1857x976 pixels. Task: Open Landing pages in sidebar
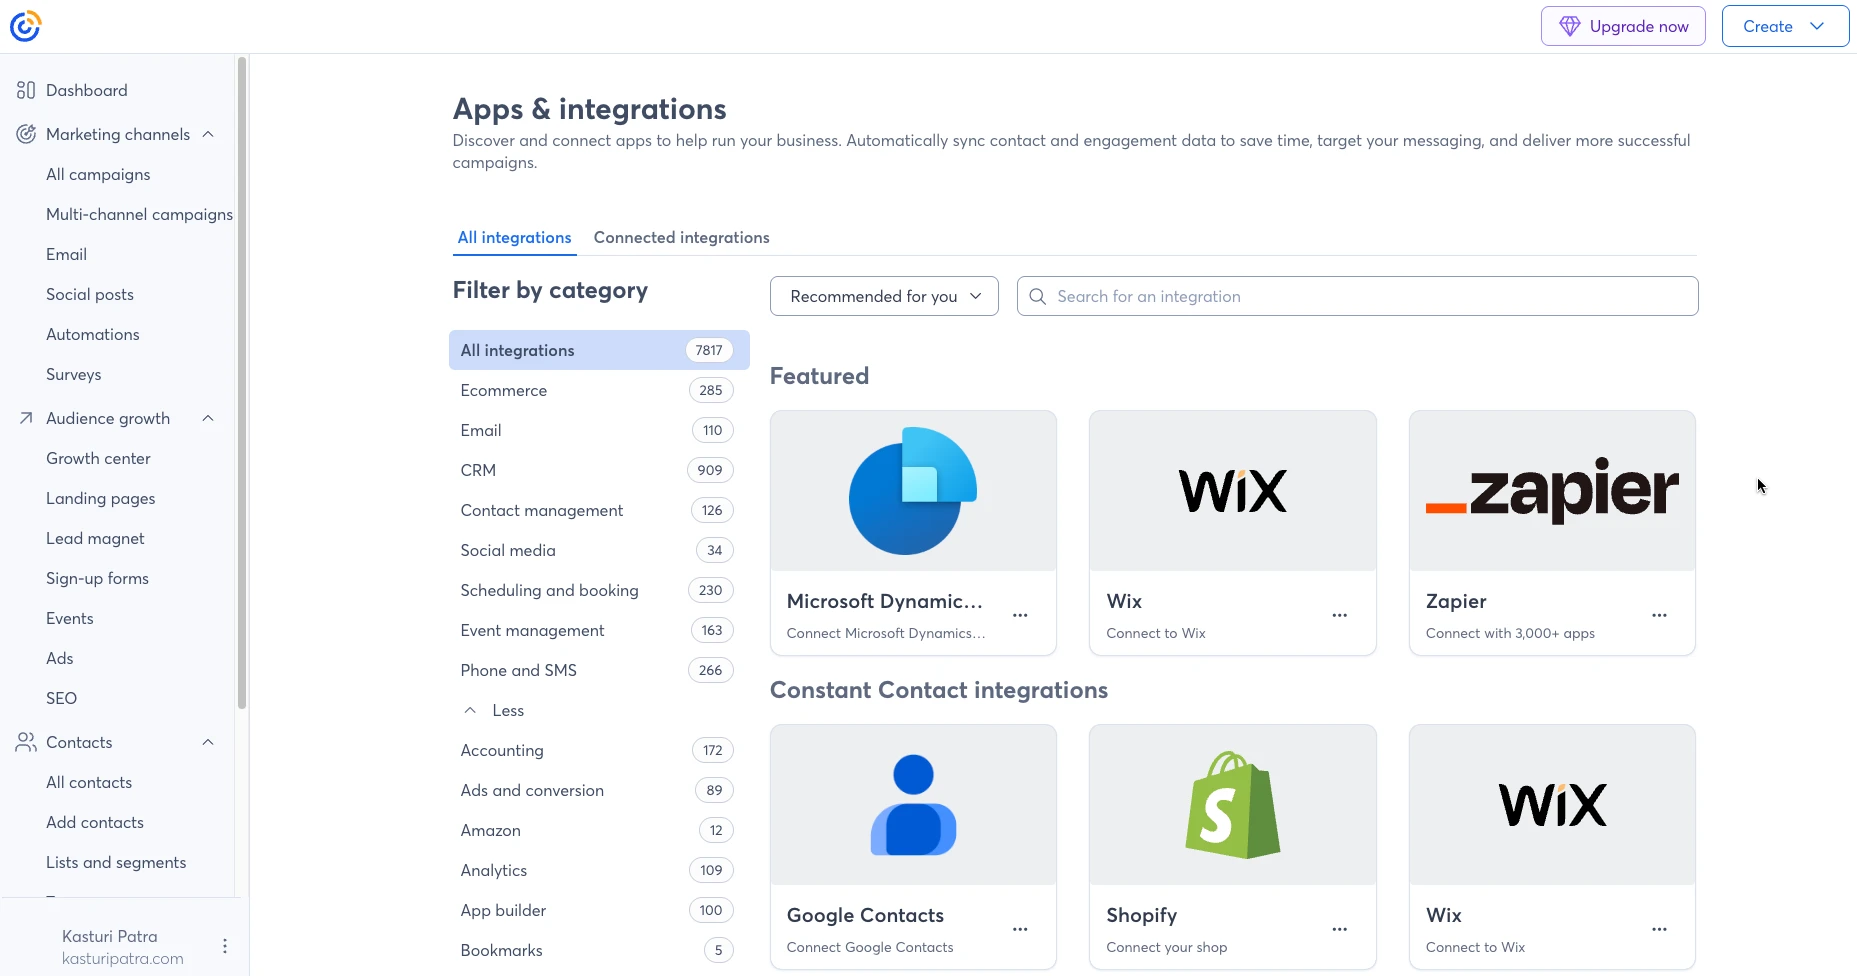(101, 498)
